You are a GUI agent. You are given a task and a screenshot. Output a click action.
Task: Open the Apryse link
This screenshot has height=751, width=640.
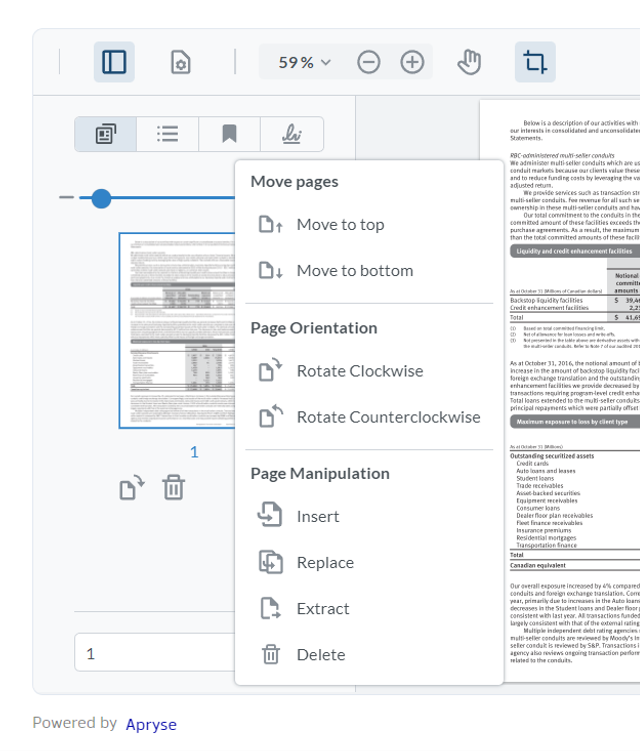(151, 724)
